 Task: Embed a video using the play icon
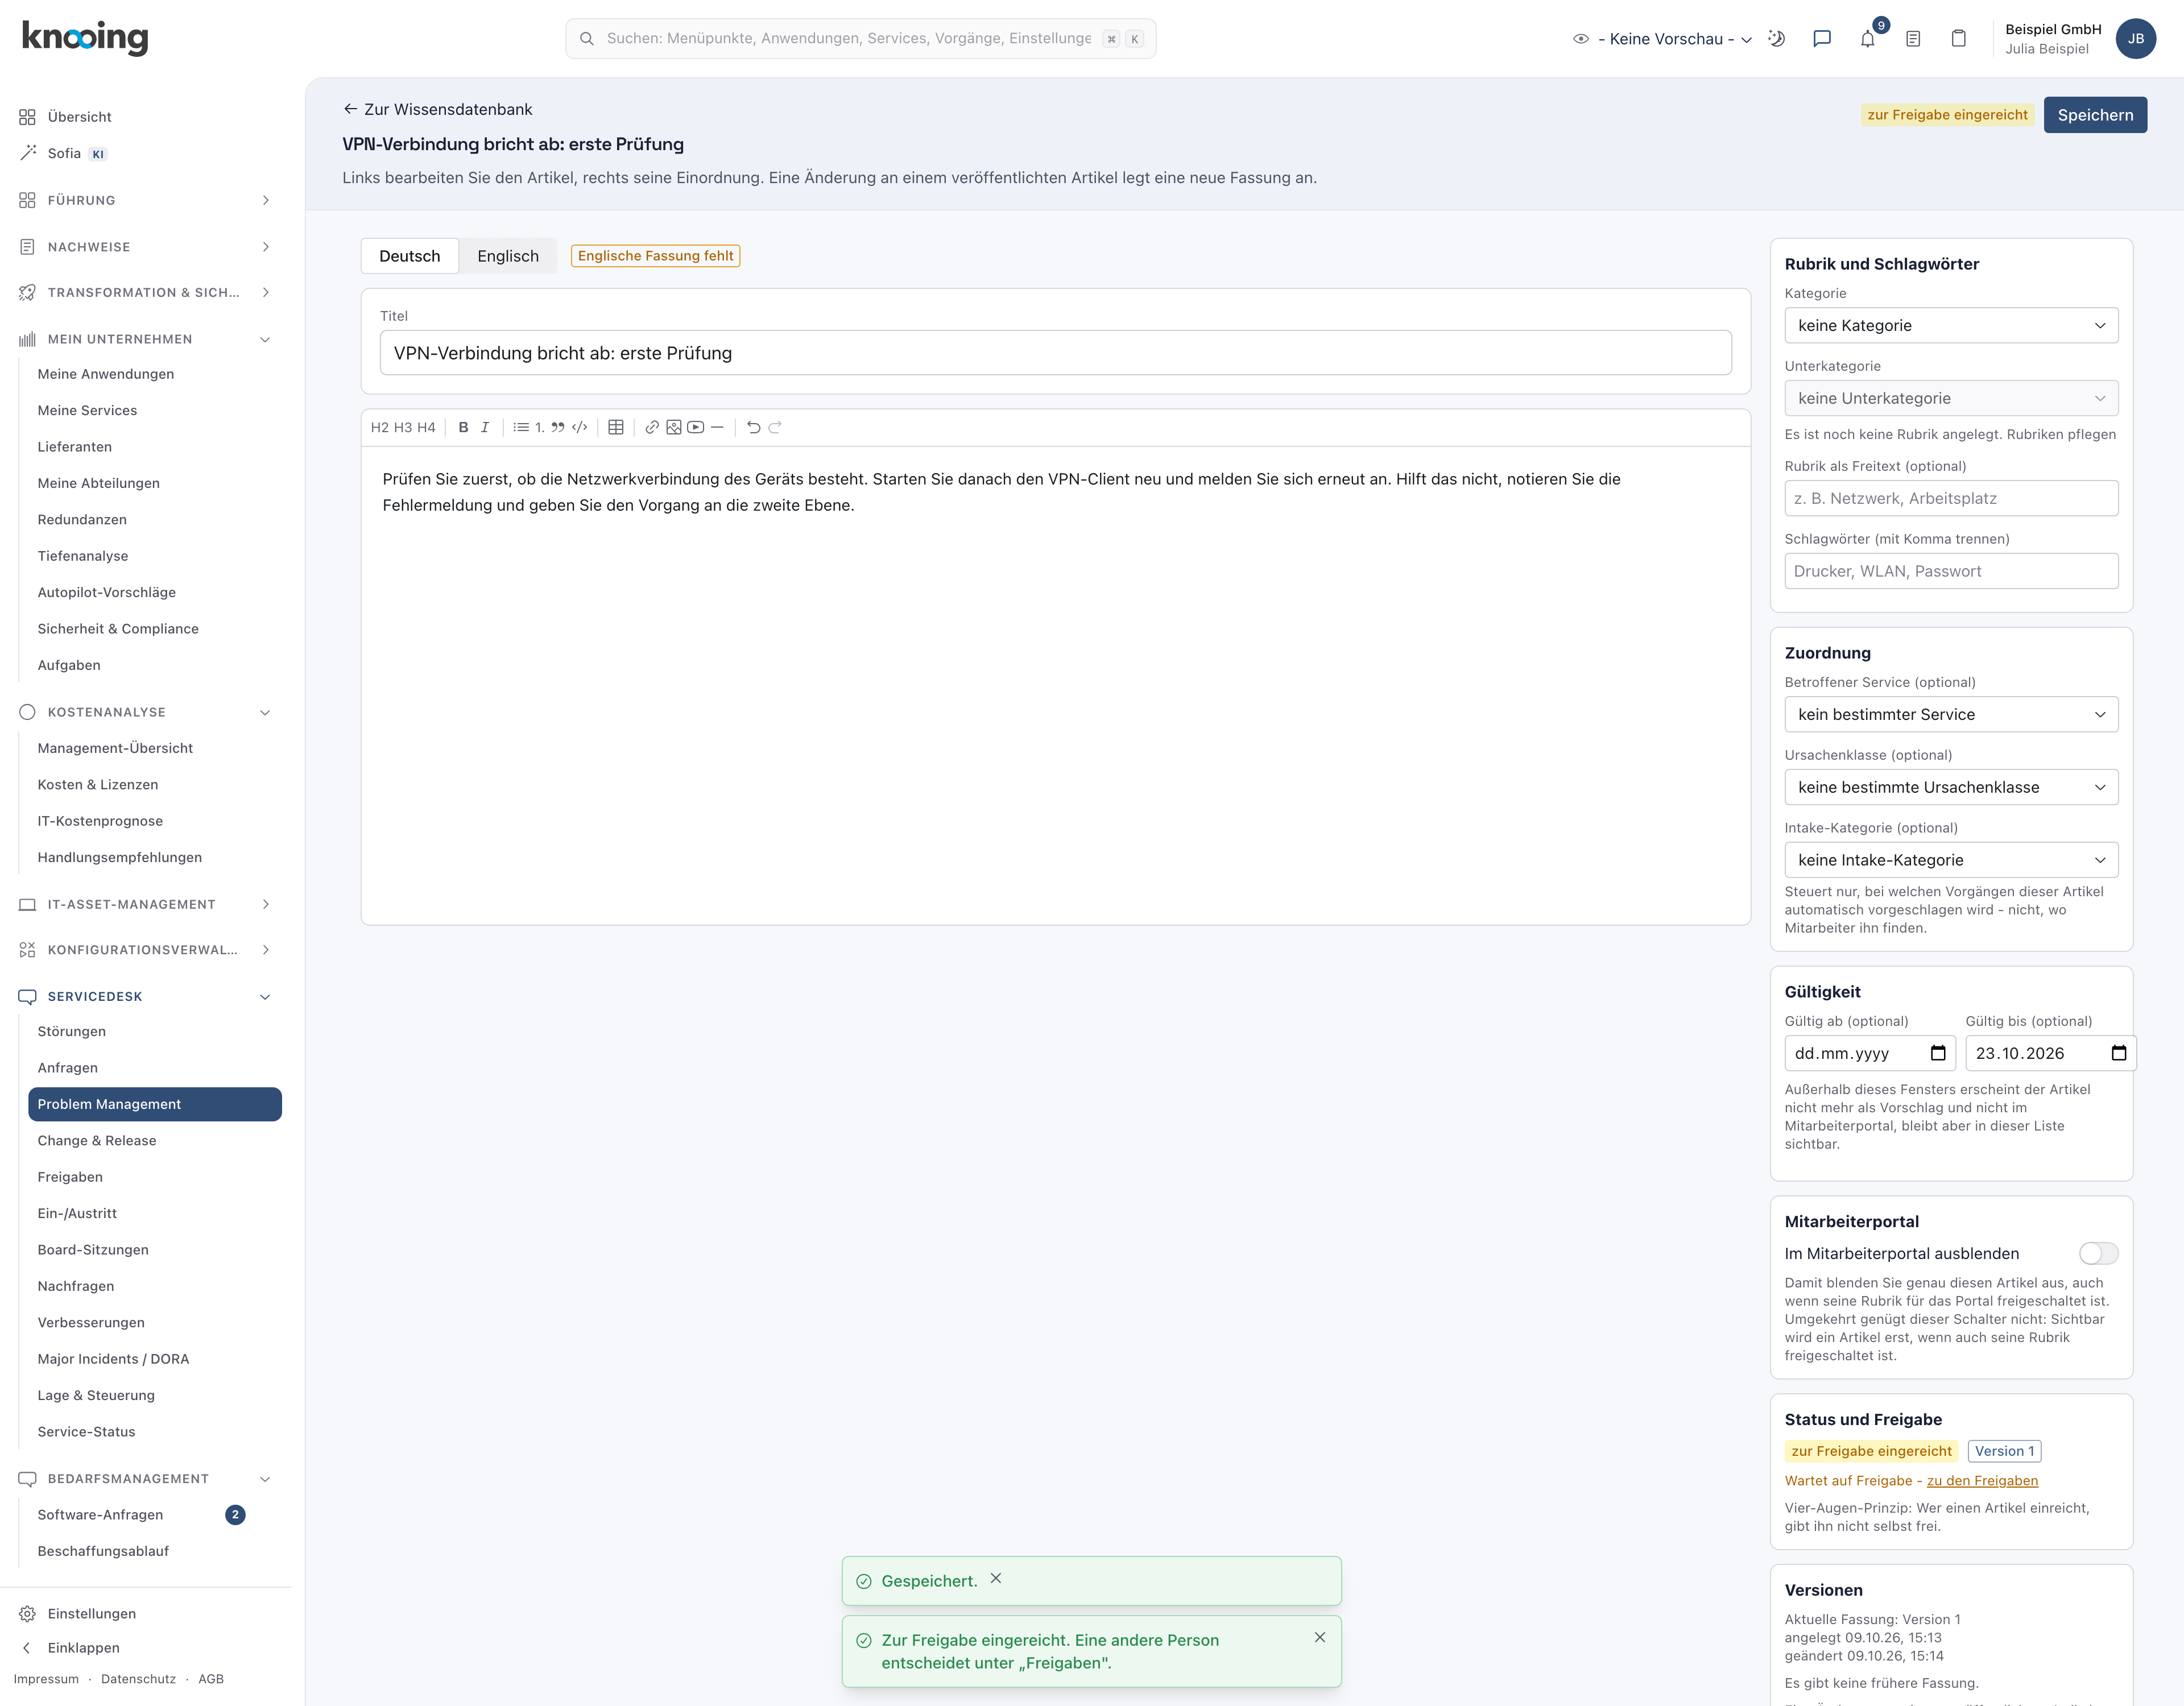[695, 427]
